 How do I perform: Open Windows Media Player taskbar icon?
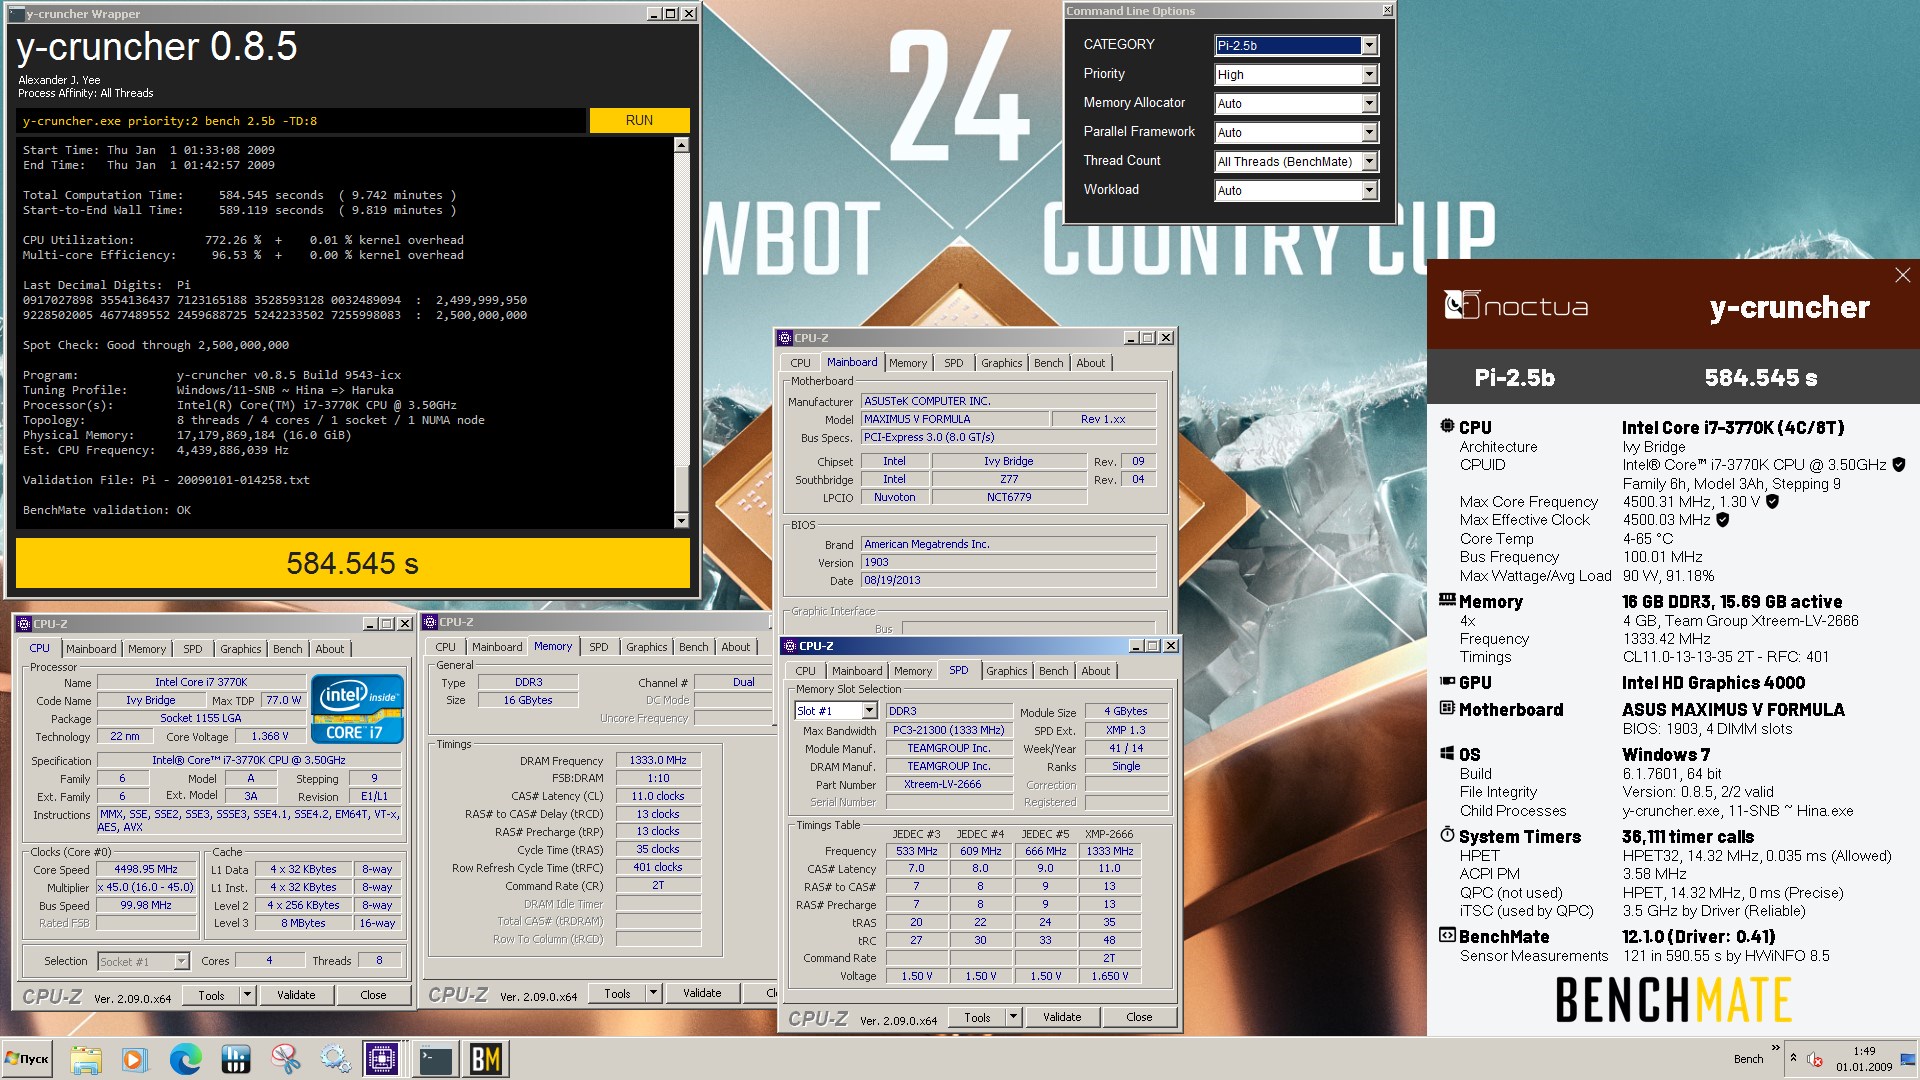pos(134,1059)
